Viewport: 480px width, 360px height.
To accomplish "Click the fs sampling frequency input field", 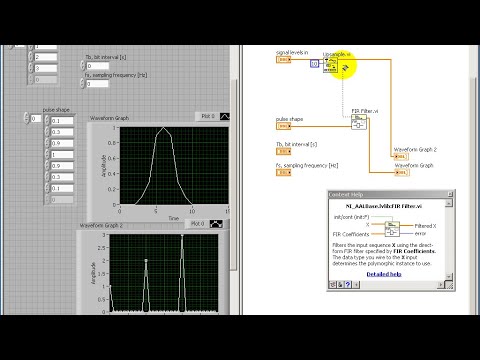I will [x=97, y=84].
